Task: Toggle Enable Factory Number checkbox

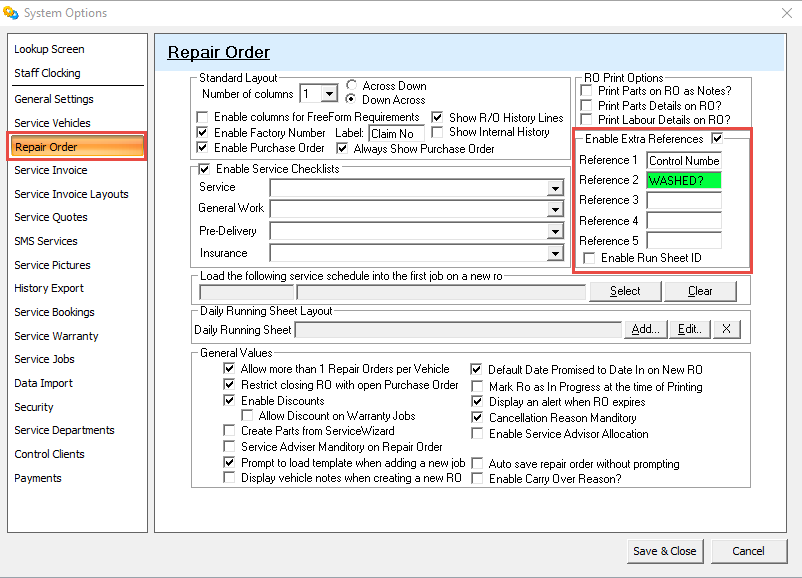Action: (203, 133)
